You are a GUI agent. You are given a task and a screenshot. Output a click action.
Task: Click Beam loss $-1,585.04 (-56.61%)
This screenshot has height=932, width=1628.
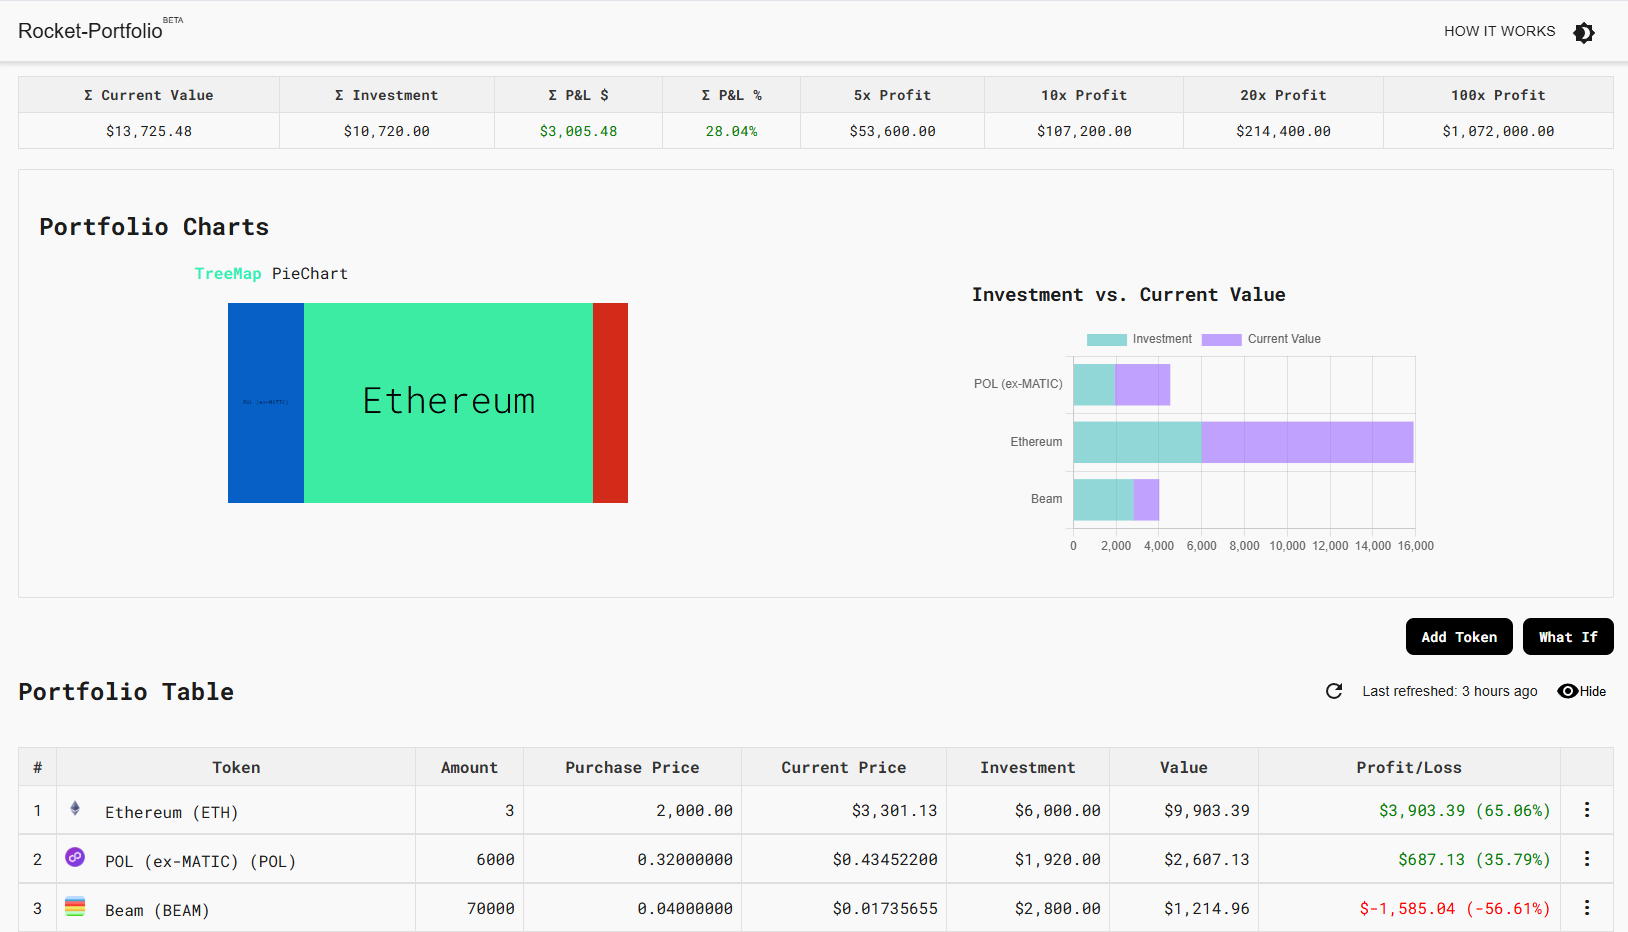[x=1455, y=908]
